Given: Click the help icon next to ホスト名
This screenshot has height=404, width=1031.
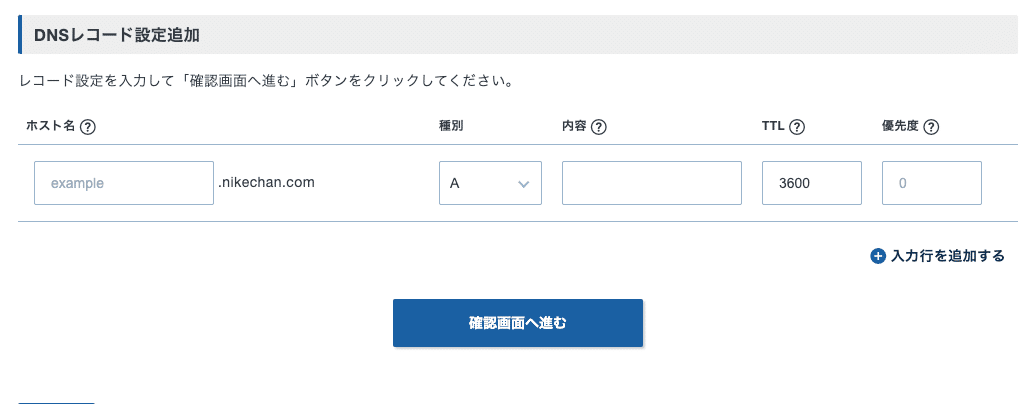Looking at the screenshot, I should 88,127.
